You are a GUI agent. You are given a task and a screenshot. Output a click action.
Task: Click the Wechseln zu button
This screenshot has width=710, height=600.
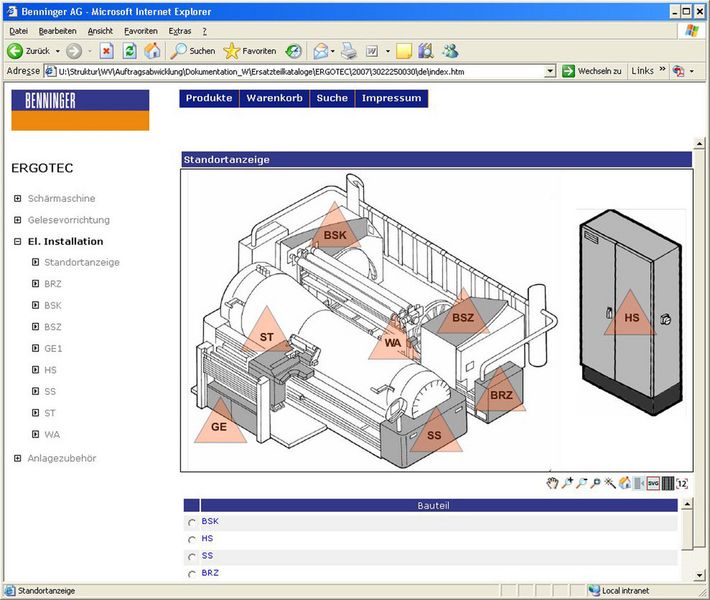click(592, 71)
